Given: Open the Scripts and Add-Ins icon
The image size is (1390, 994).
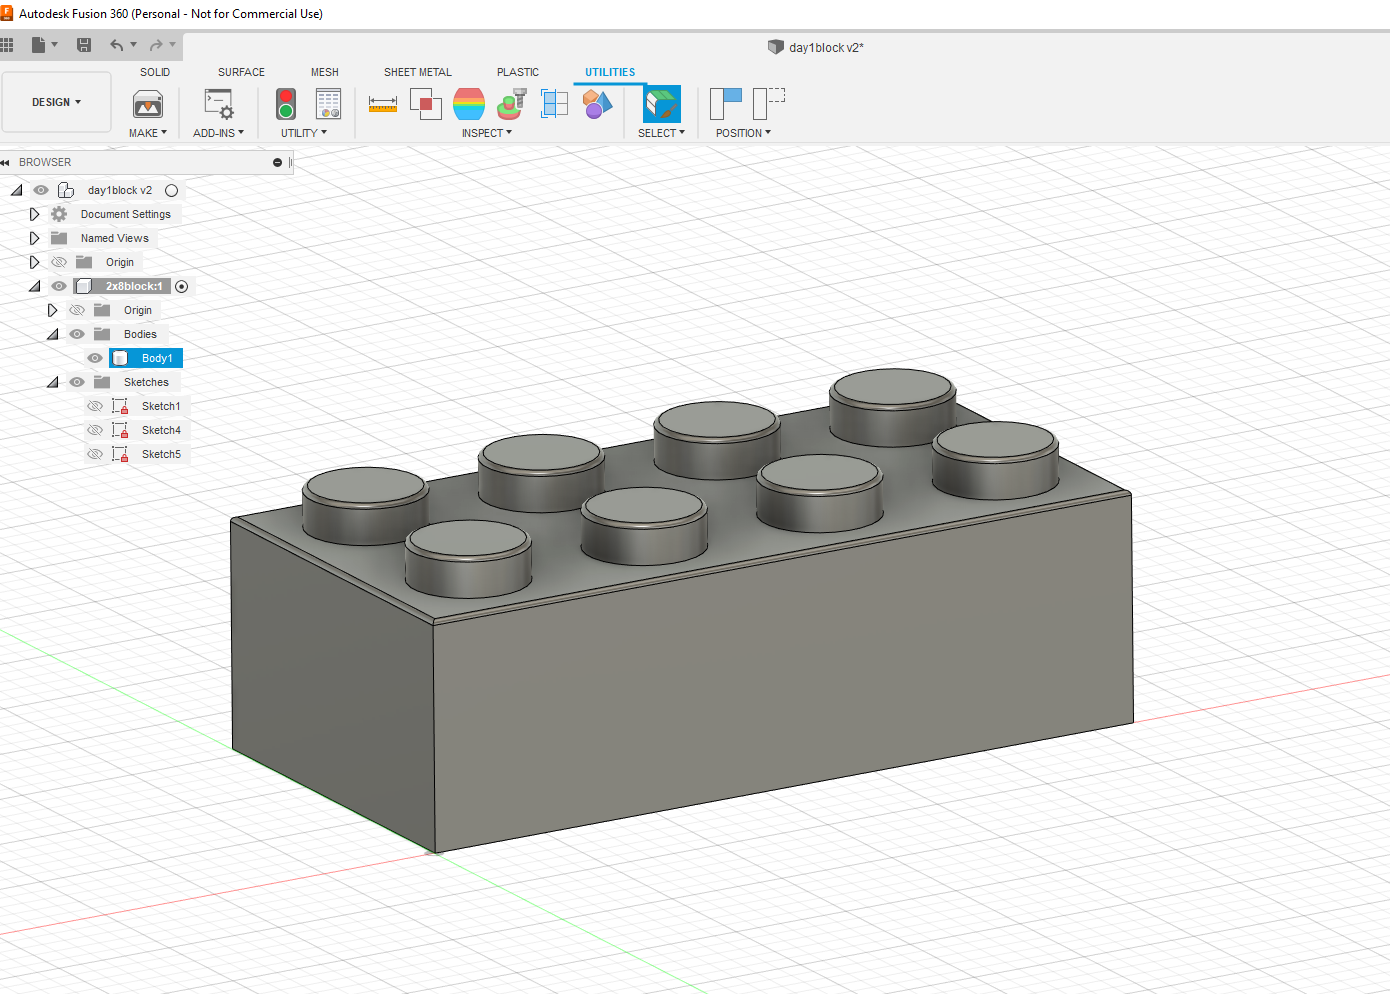Looking at the screenshot, I should (x=218, y=104).
